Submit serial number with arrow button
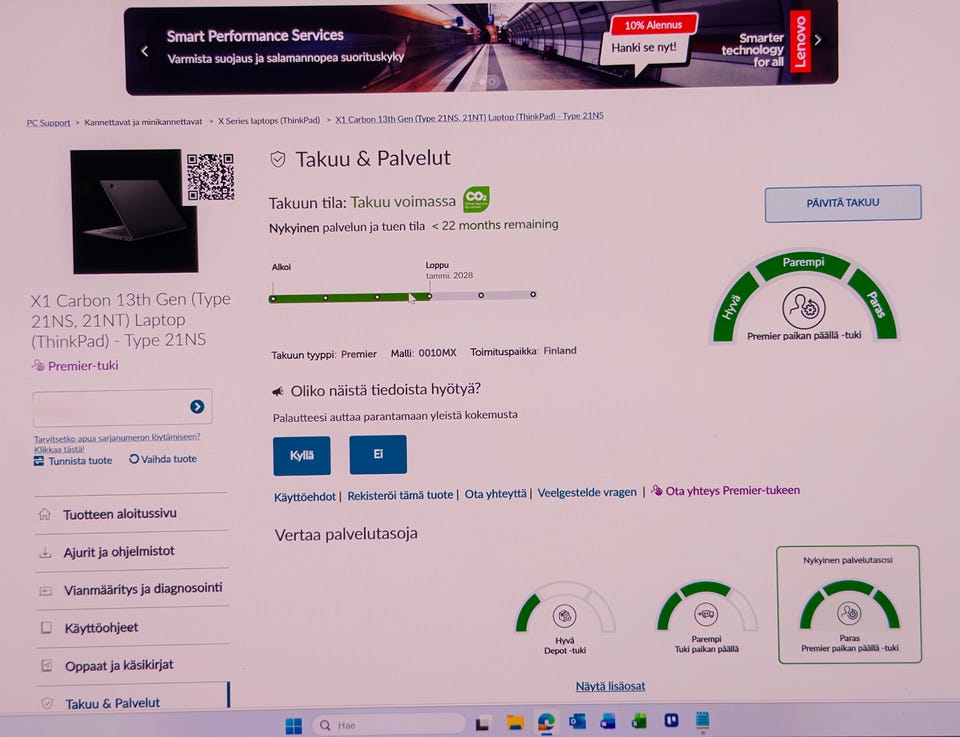The image size is (960, 737). pyautogui.click(x=197, y=406)
